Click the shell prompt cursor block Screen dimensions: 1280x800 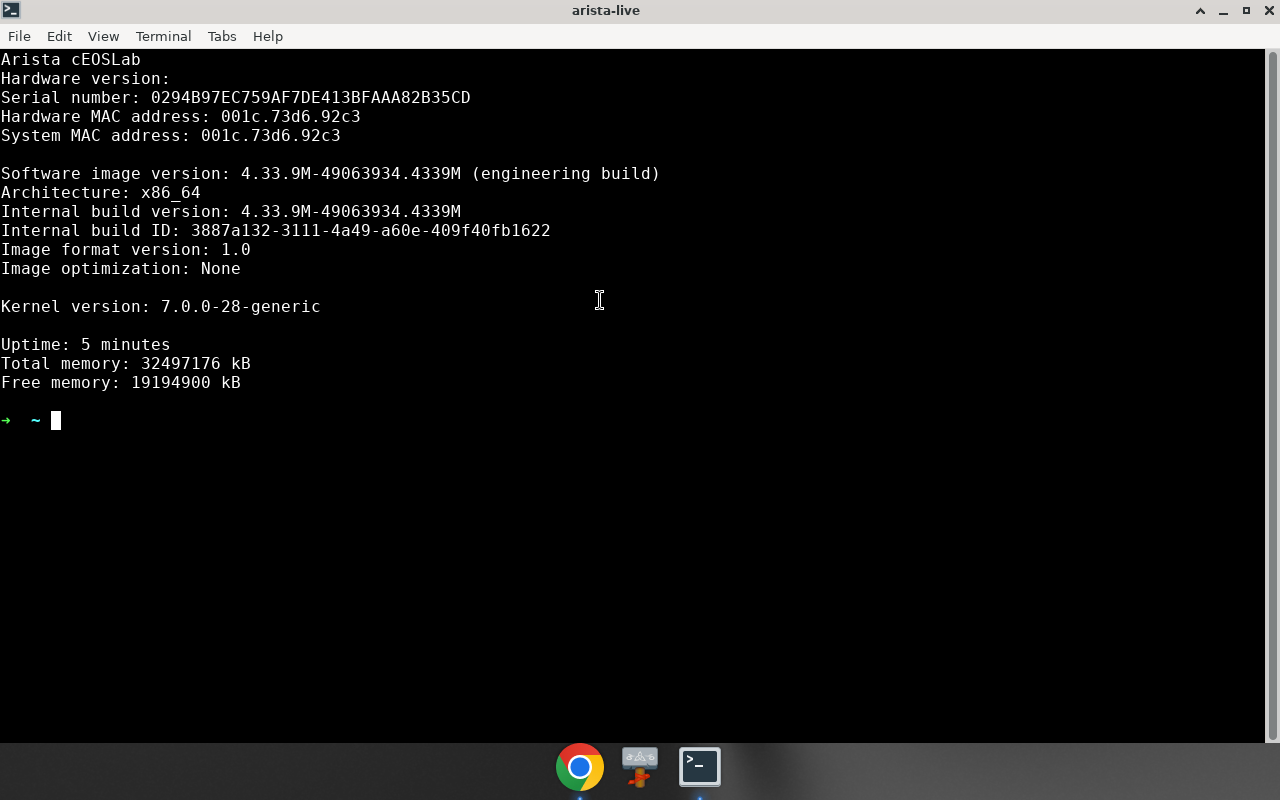pyautogui.click(x=56, y=421)
